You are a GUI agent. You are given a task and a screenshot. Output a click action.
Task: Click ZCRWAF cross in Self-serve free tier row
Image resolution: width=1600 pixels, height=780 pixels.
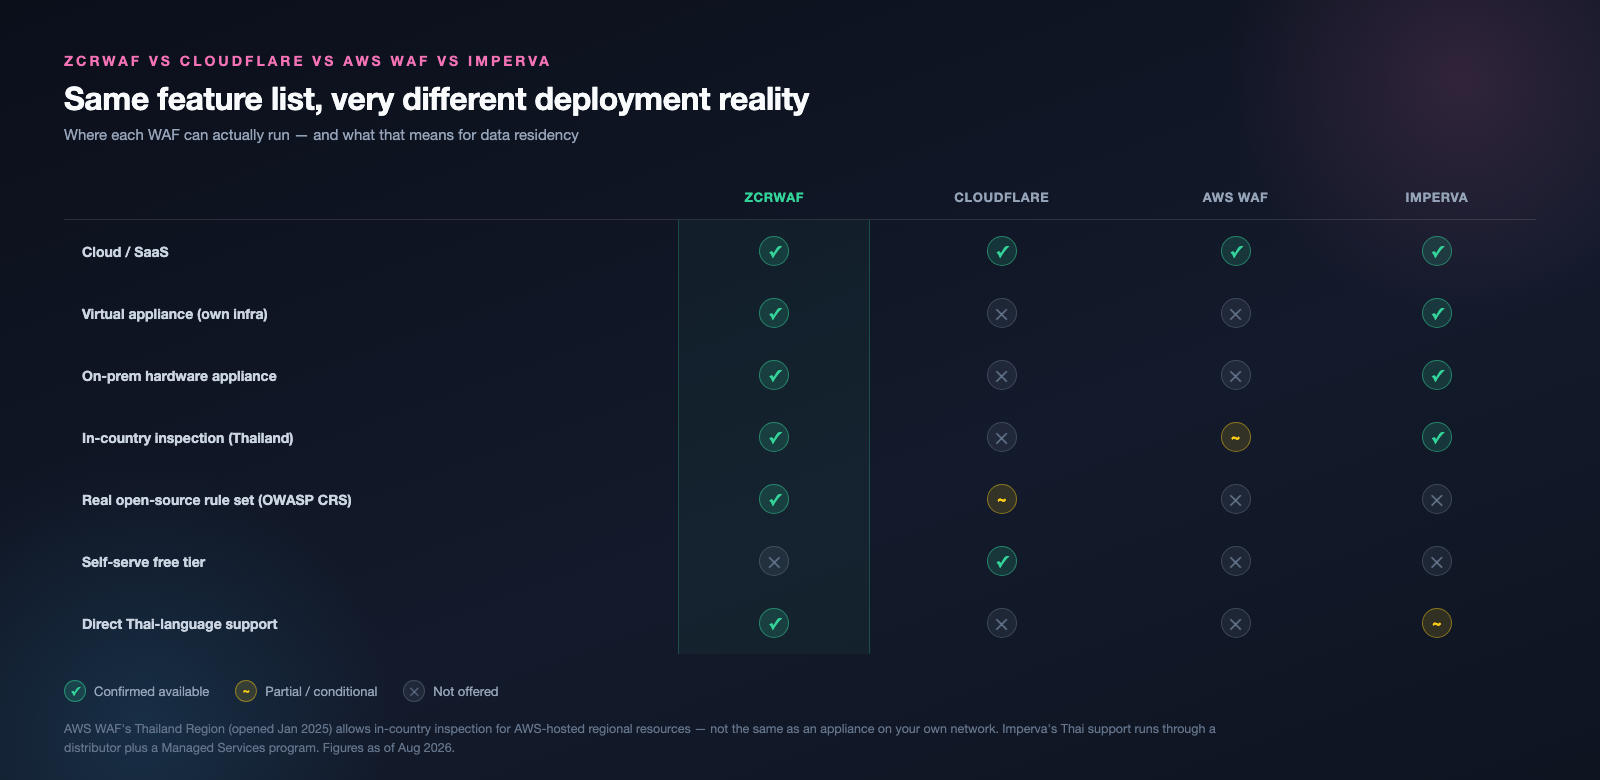coord(774,561)
